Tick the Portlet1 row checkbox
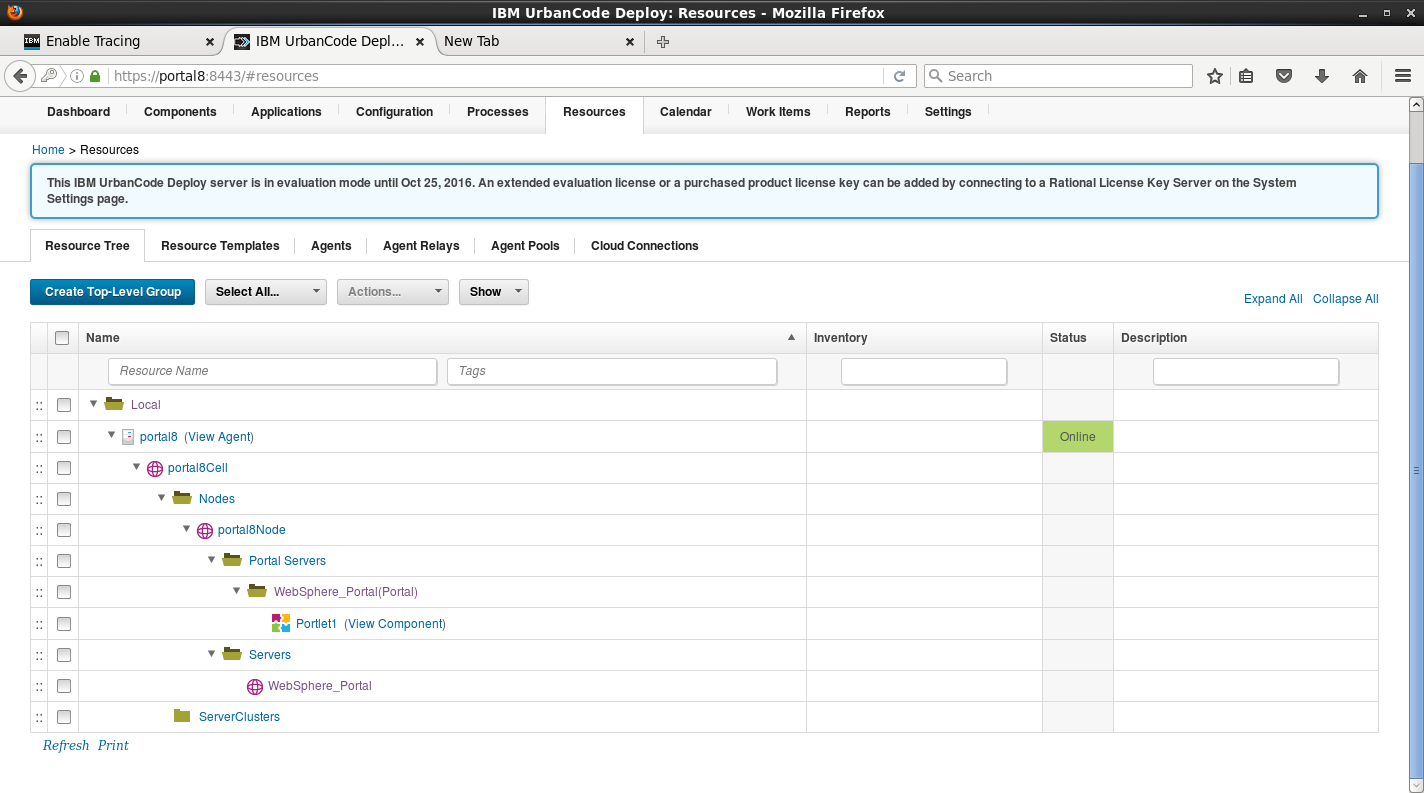Viewport: 1424px width, 793px height. tap(64, 623)
